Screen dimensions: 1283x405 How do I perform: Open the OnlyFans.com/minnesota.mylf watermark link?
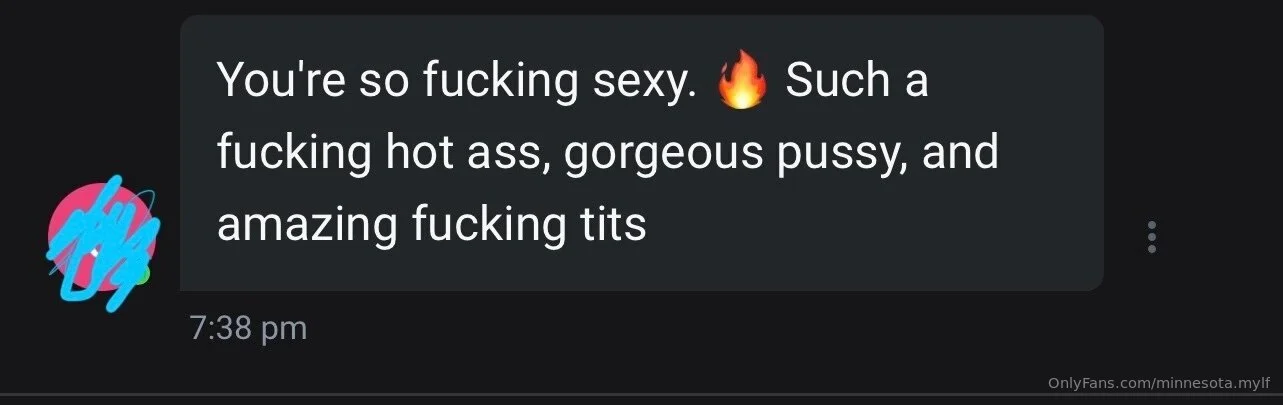1159,384
